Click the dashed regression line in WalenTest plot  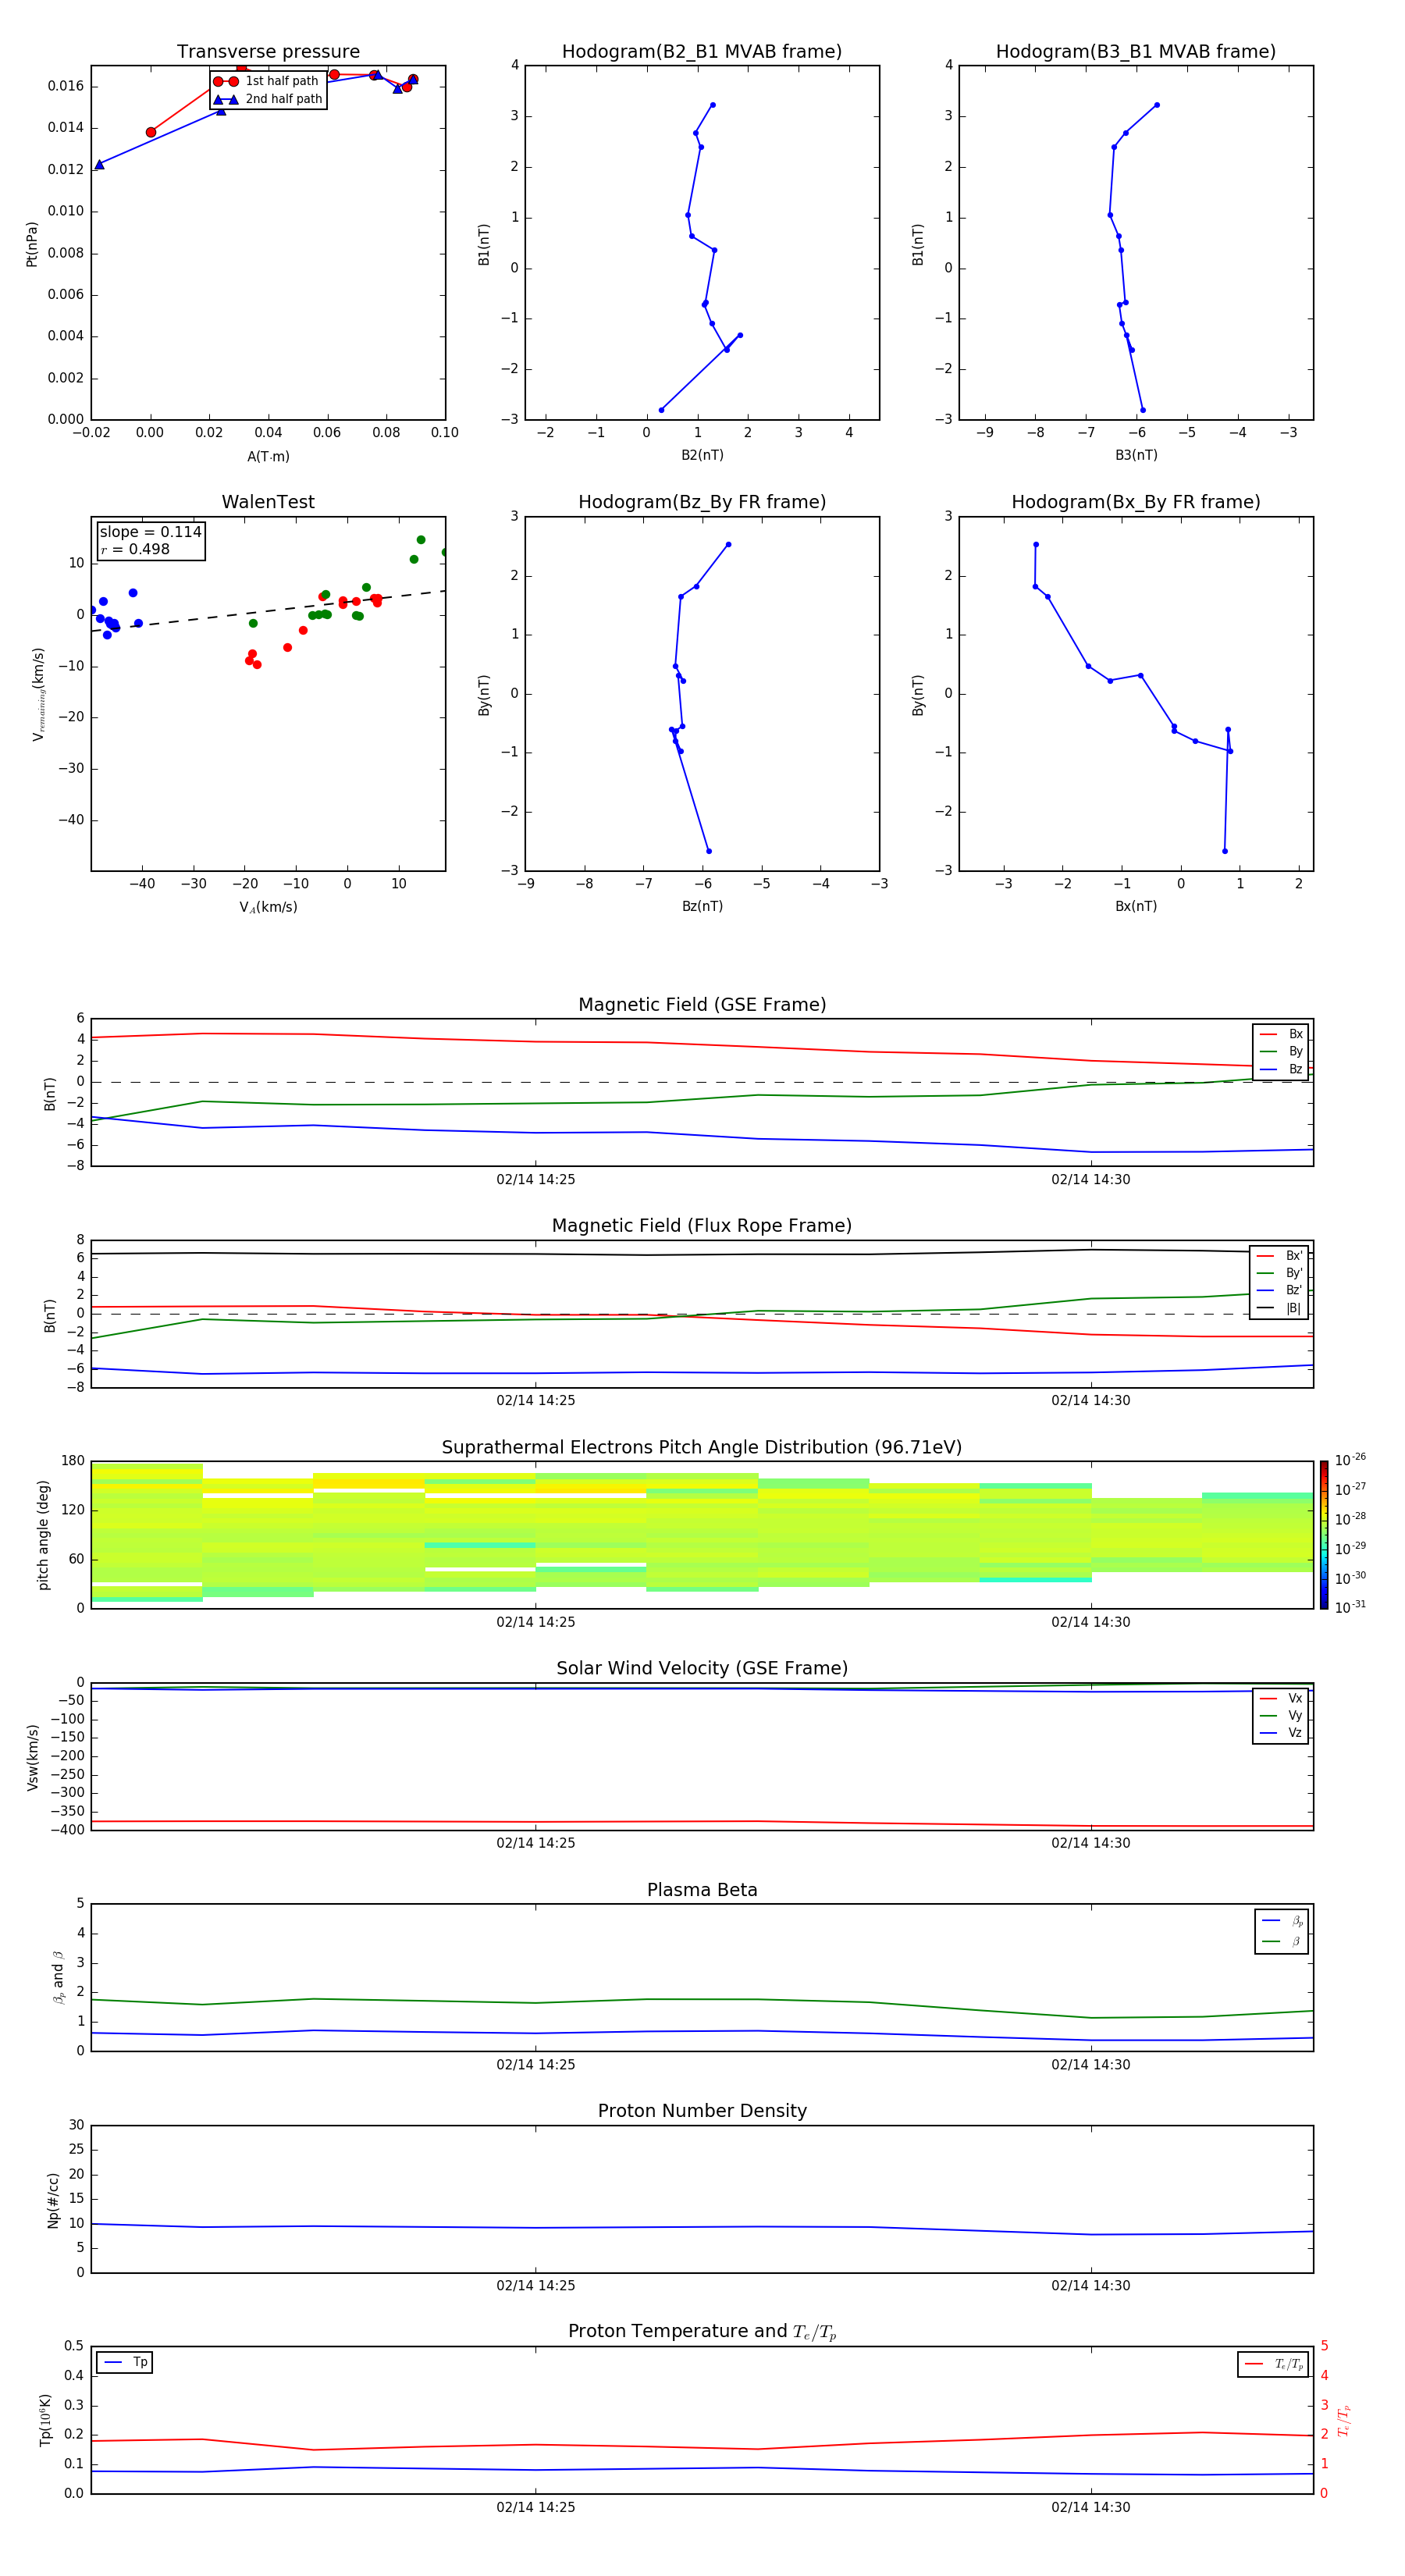pos(268,611)
